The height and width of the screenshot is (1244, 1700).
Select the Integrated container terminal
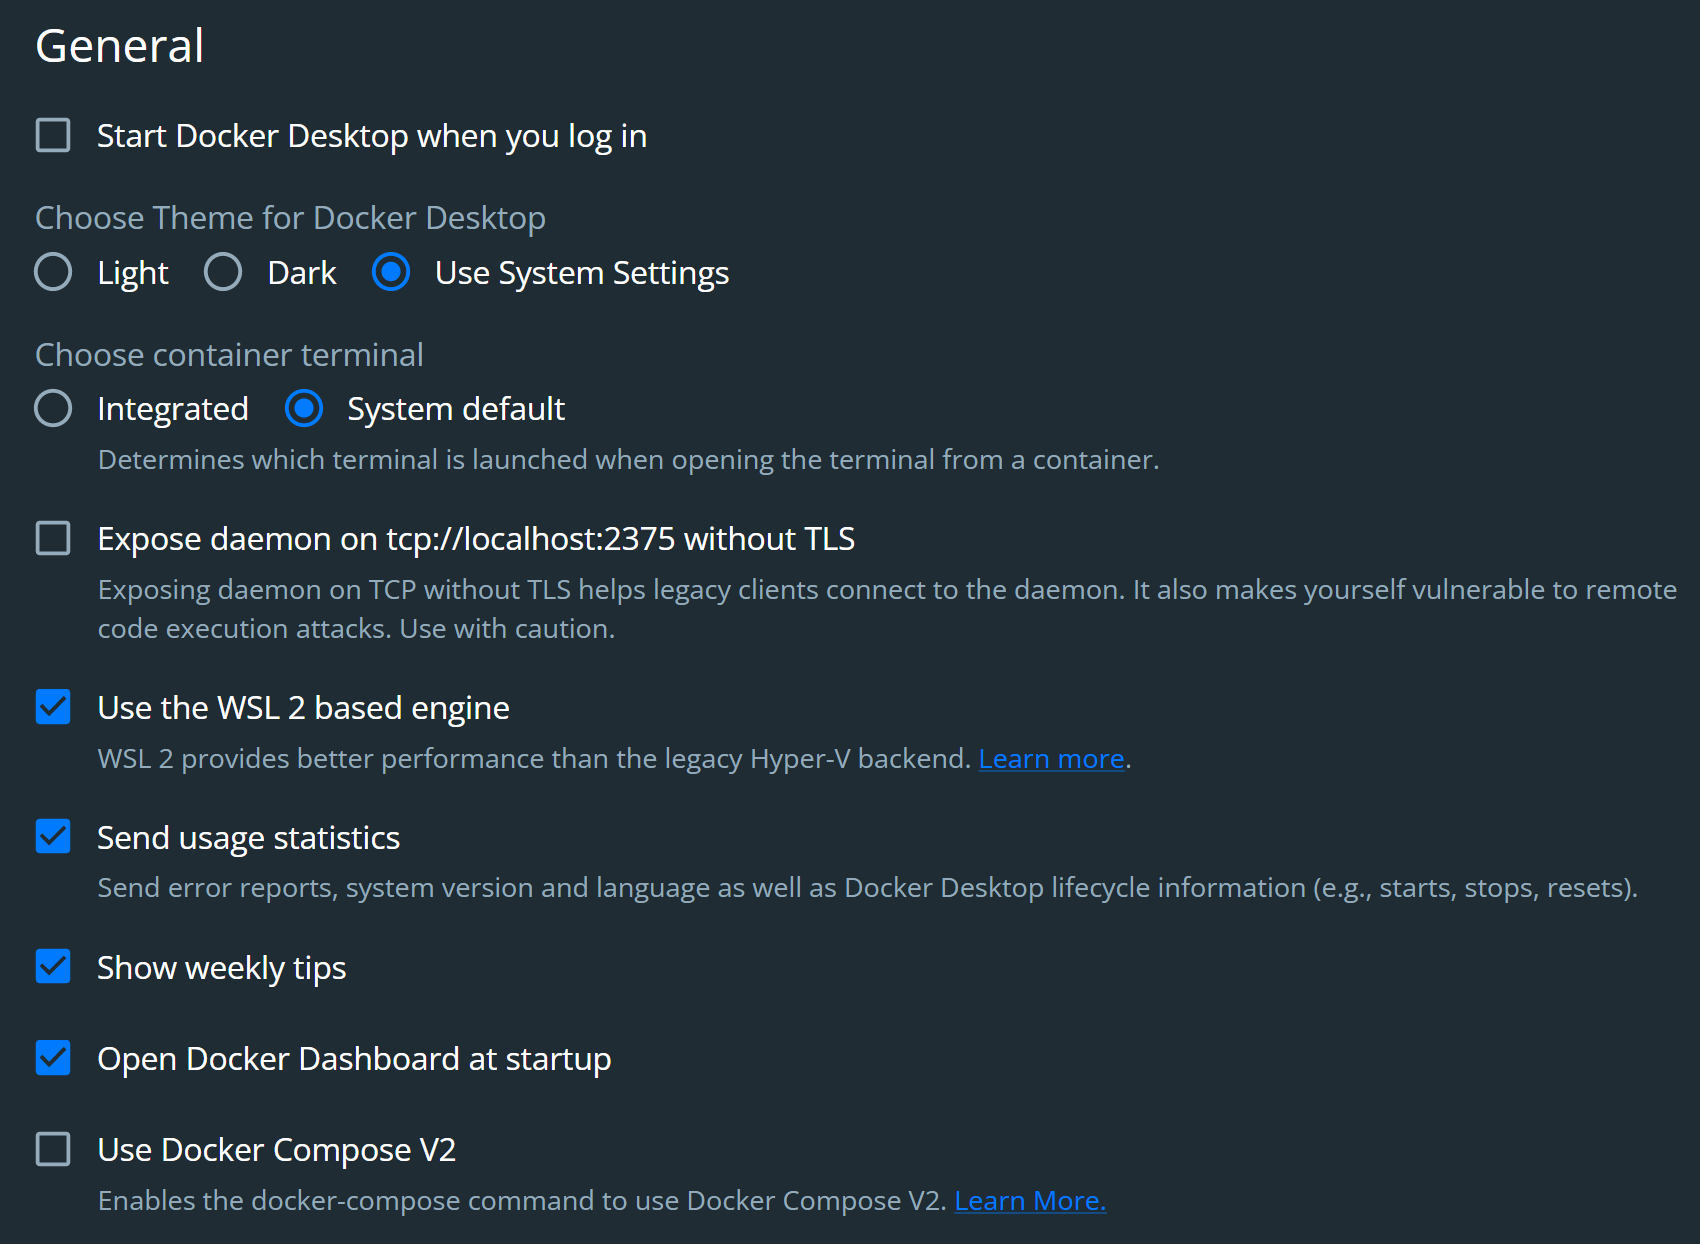tap(53, 408)
